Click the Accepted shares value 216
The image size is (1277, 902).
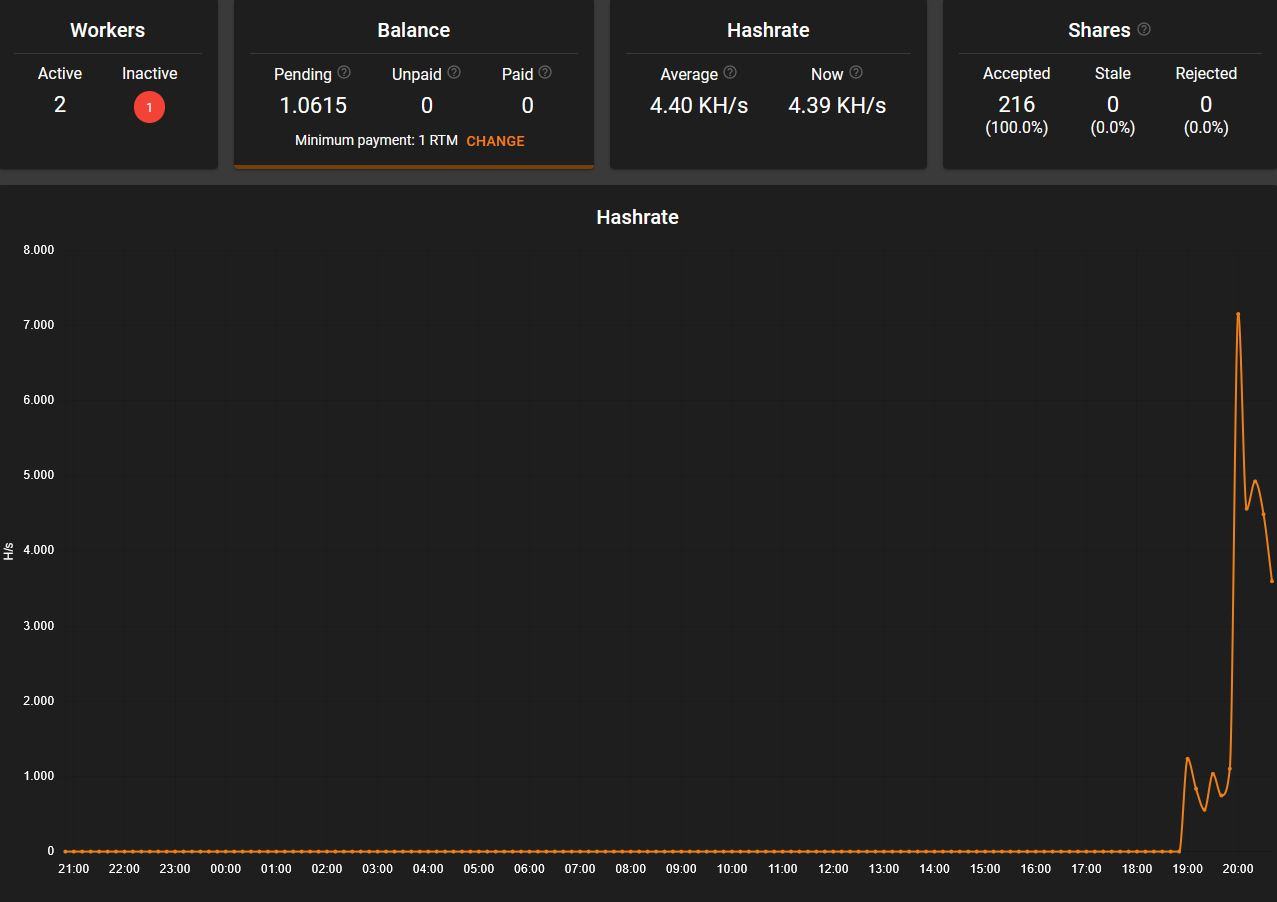(1016, 105)
